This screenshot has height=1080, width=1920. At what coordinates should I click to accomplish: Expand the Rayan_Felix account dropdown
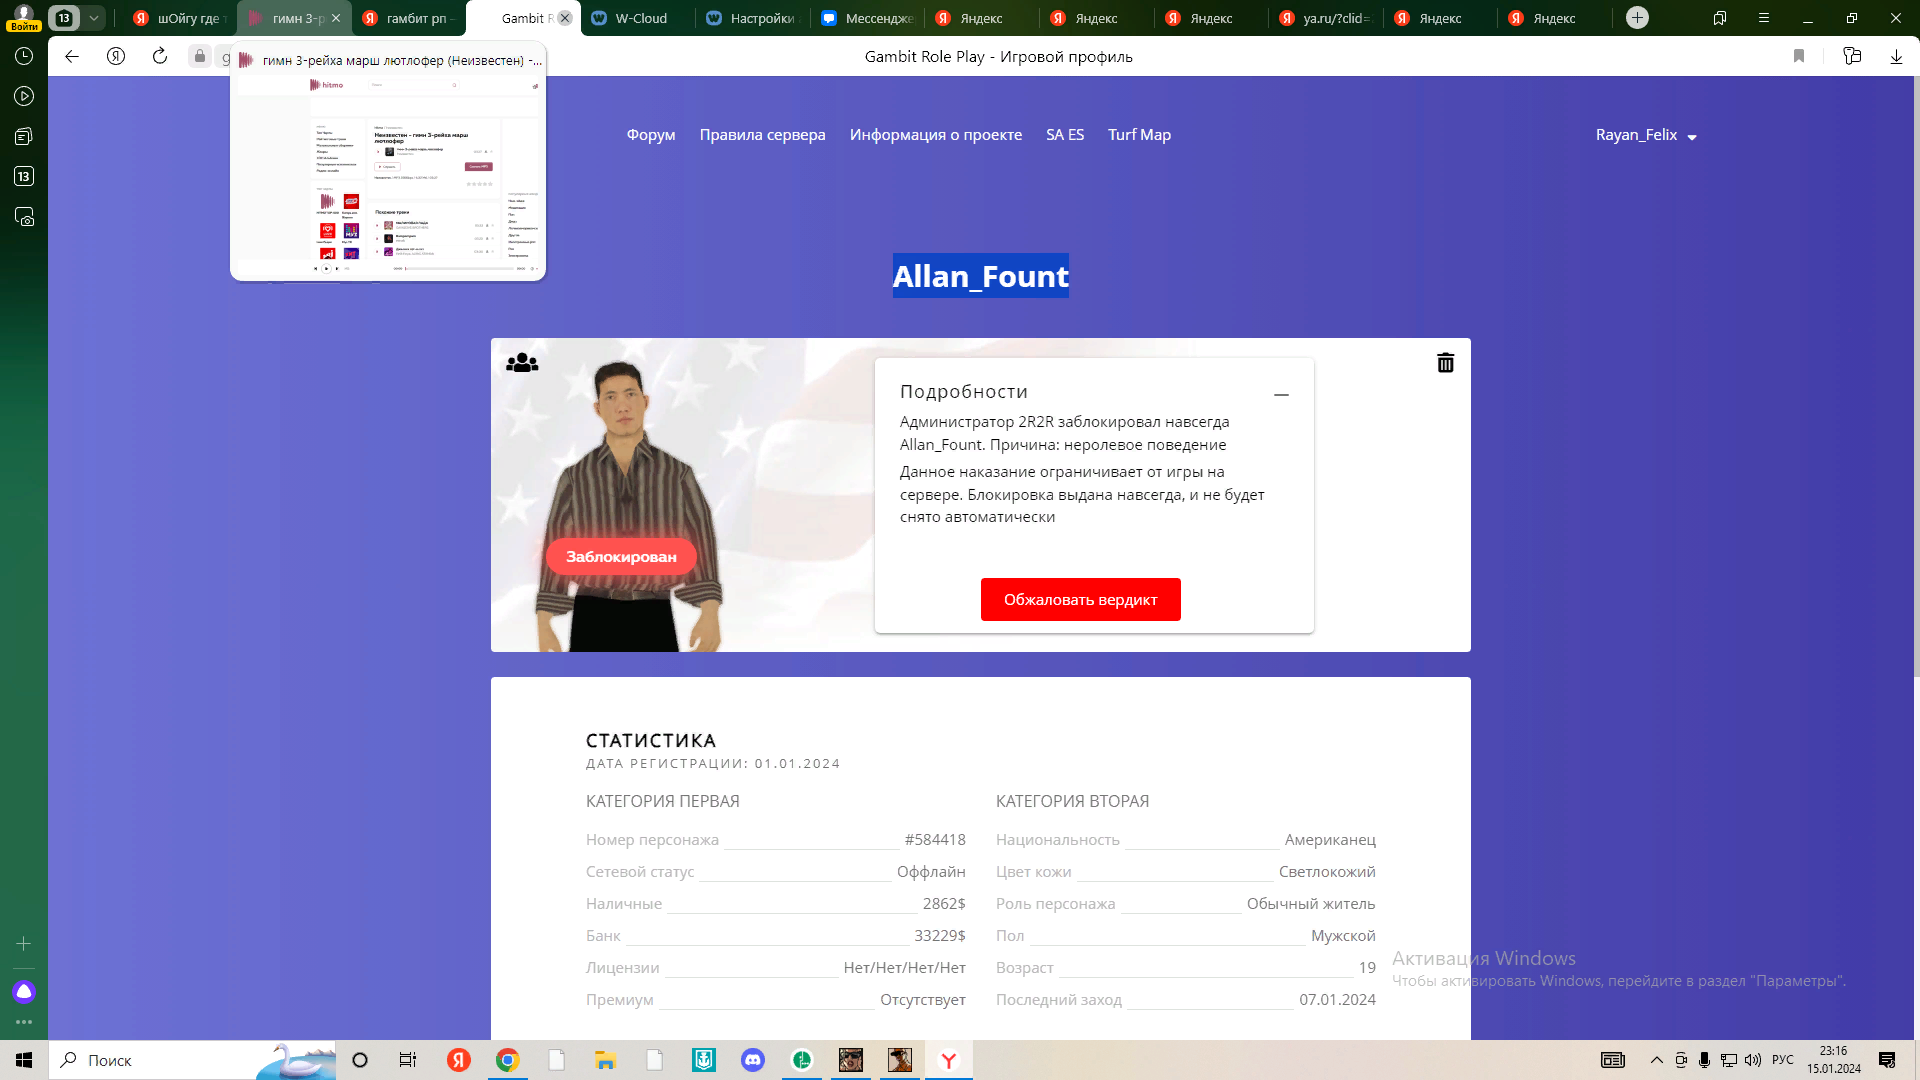(x=1646, y=135)
